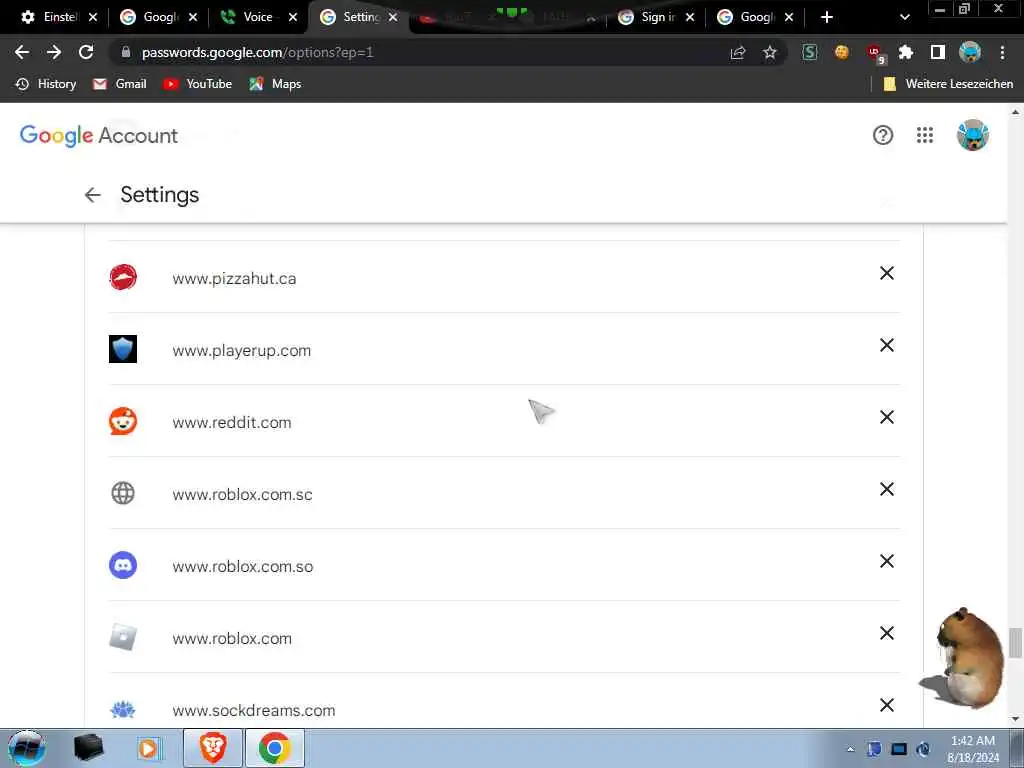
Task: Select the www.roblox.com.sc text
Action: click(x=242, y=494)
